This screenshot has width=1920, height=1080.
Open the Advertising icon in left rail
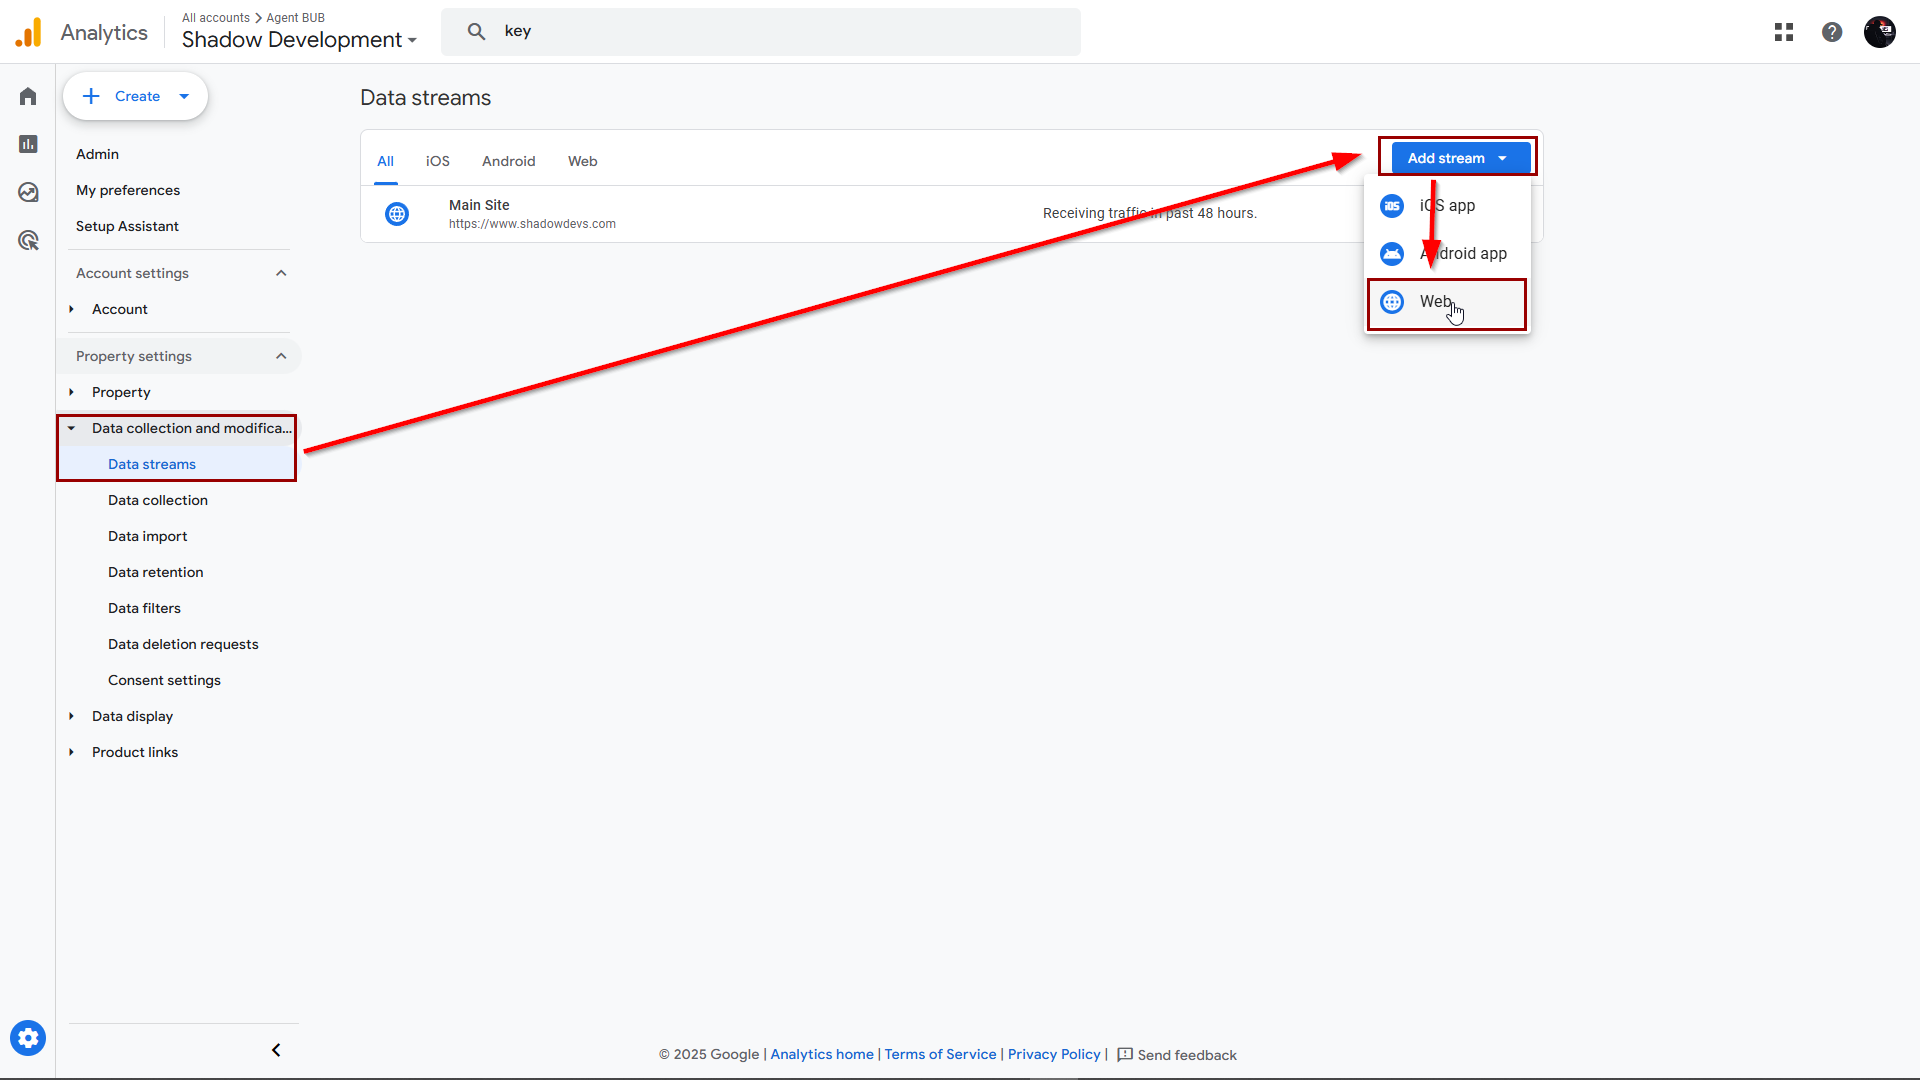coord(28,240)
